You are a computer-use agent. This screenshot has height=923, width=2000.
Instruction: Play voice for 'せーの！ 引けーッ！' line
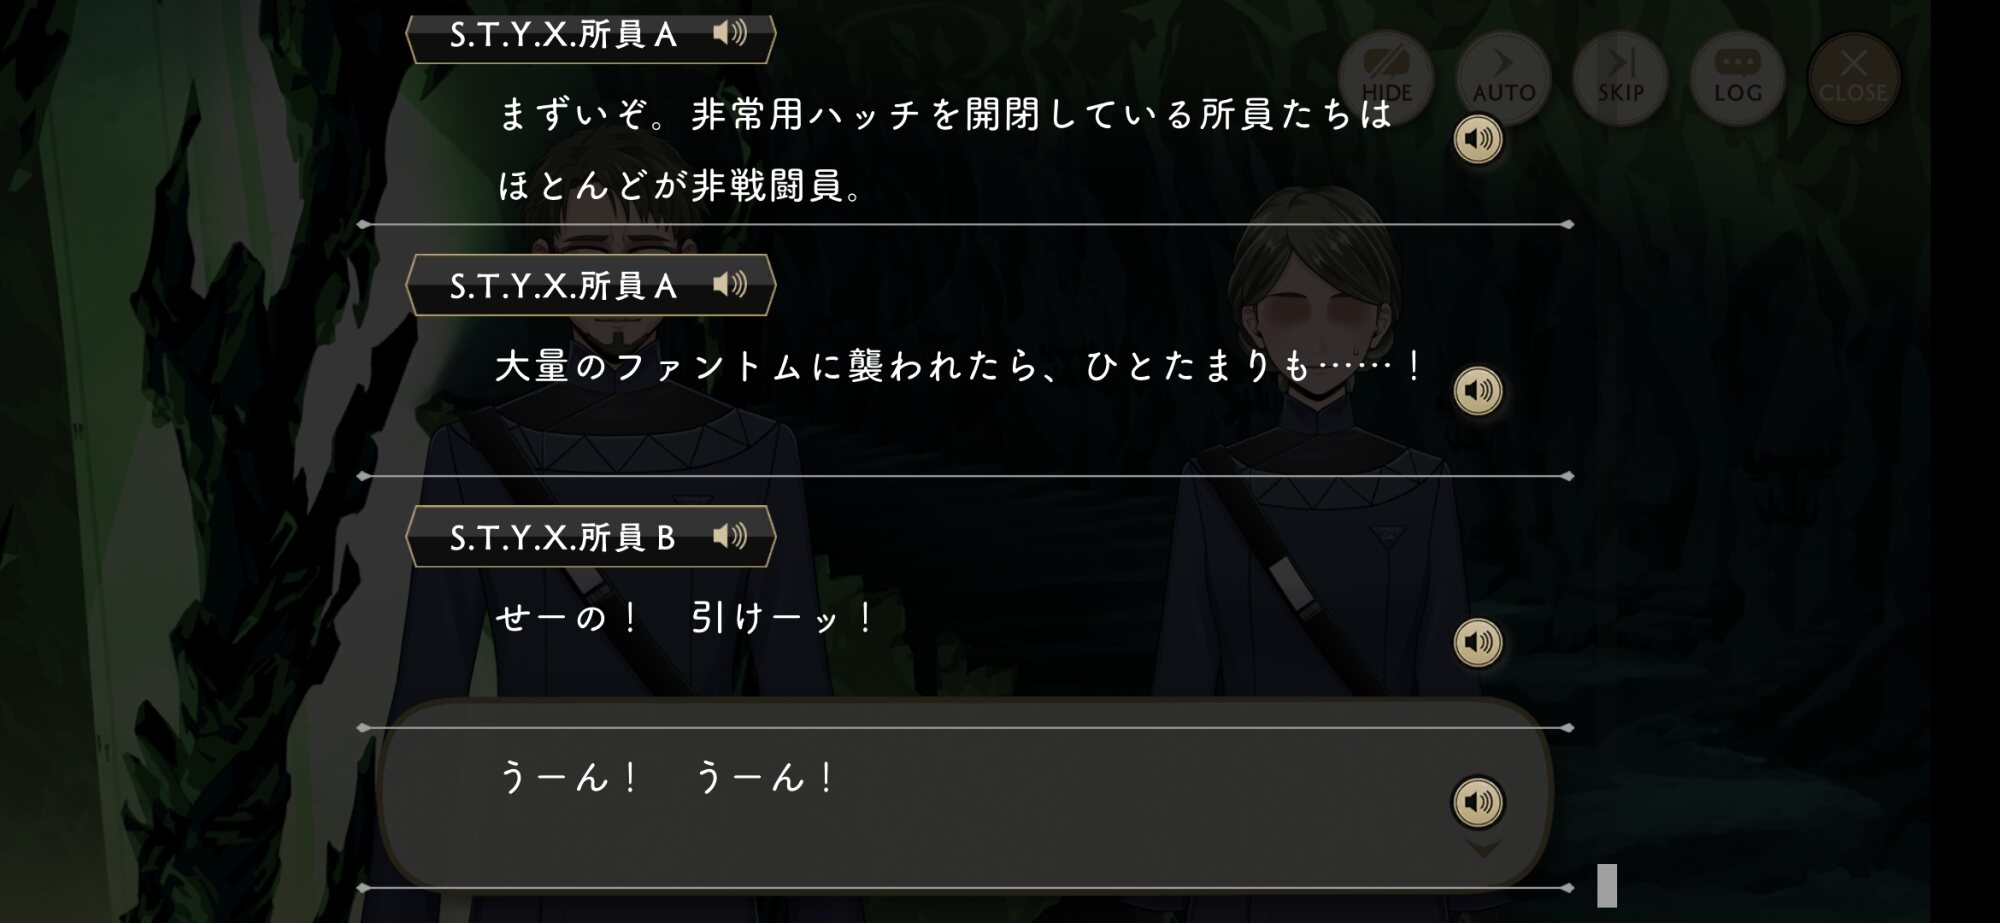(x=1478, y=641)
